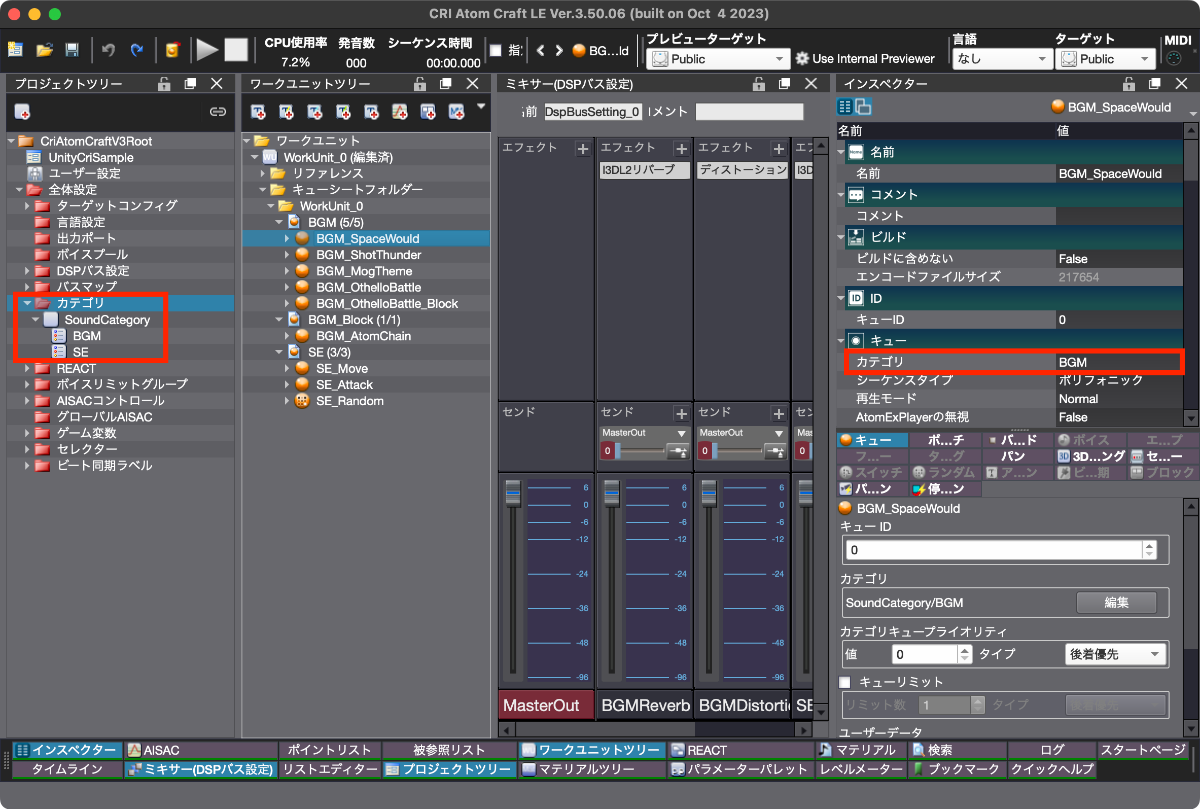Click the Redo arrow icon
Viewport: 1200px width, 809px height.
click(x=136, y=49)
